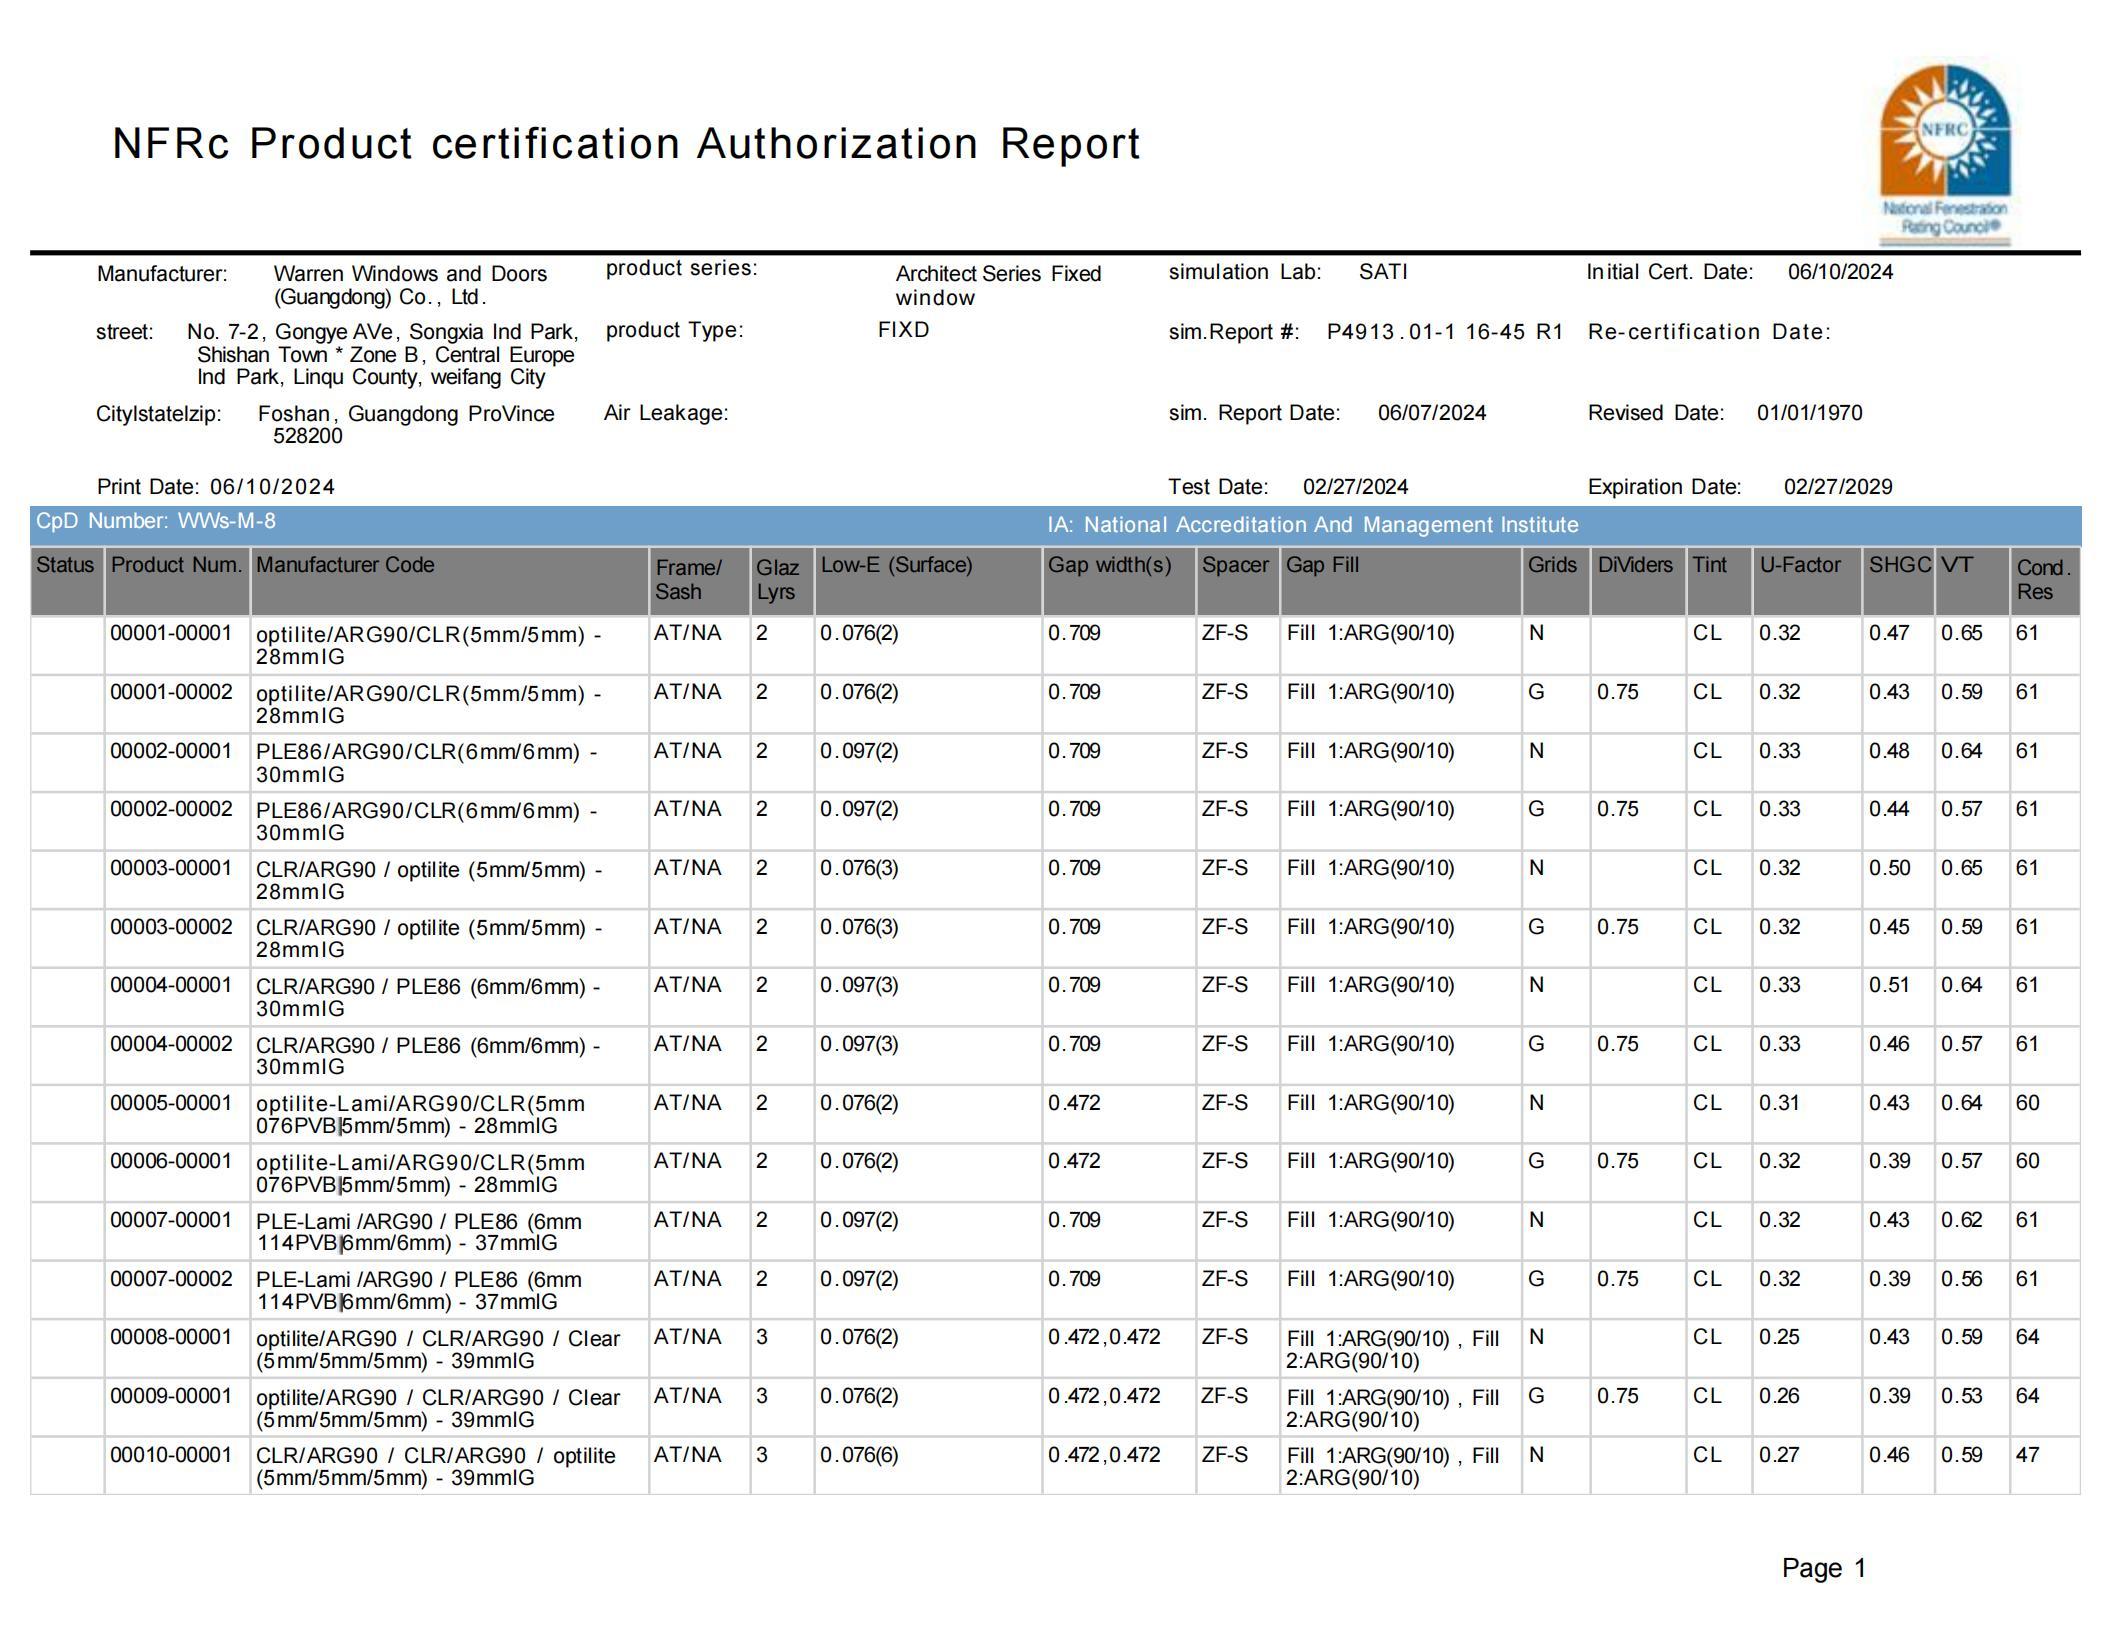The image size is (2112, 1632).
Task: Click Expiration Date value 02/27/2029
Action: click(1838, 487)
